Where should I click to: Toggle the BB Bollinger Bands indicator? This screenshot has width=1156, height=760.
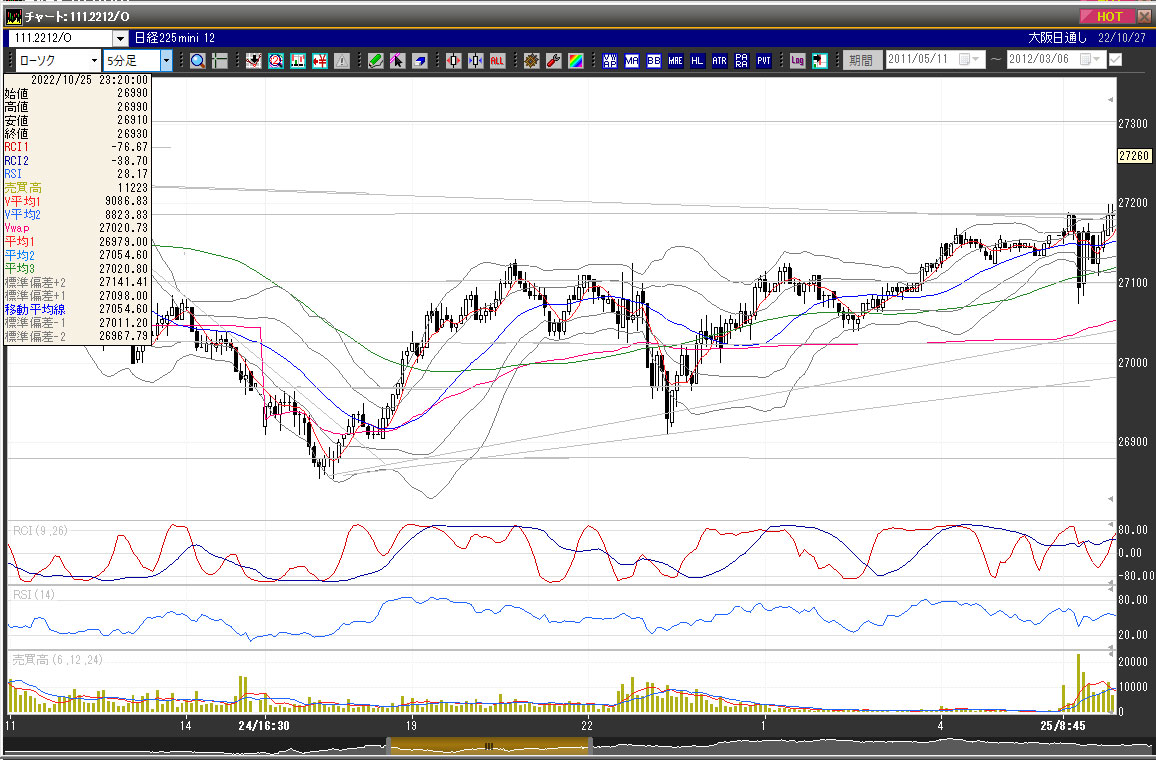[x=654, y=60]
